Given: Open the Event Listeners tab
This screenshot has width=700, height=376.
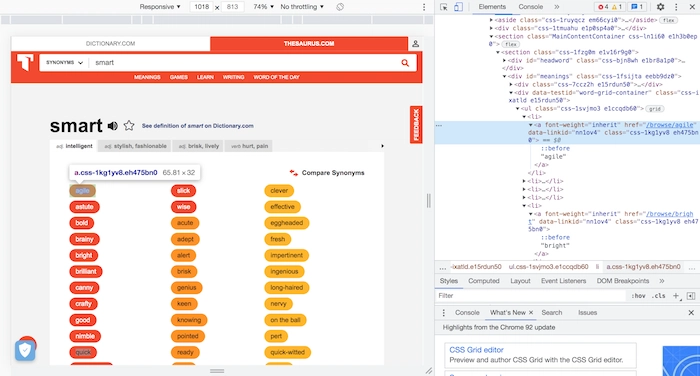Looking at the screenshot, I should (x=563, y=281).
